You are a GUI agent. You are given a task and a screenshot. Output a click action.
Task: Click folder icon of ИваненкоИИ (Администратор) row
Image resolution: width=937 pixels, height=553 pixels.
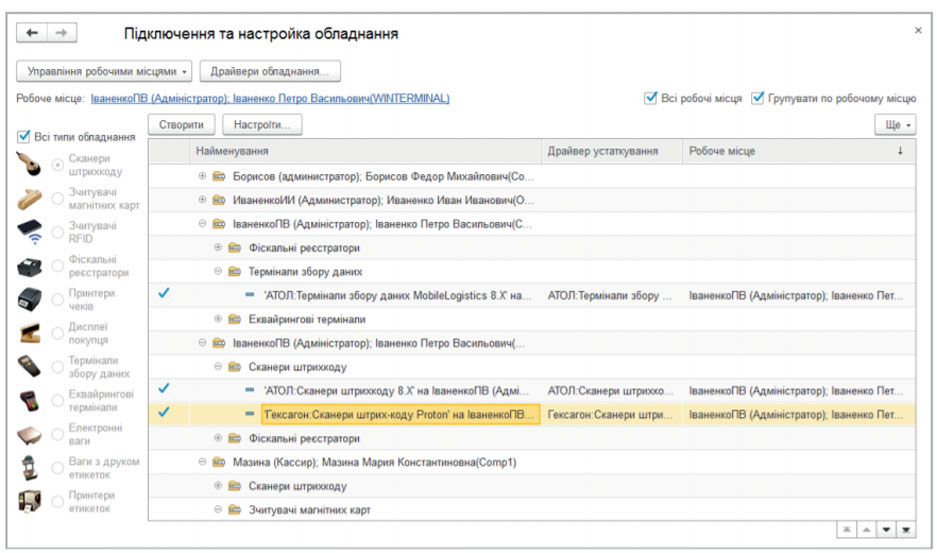coord(219,200)
